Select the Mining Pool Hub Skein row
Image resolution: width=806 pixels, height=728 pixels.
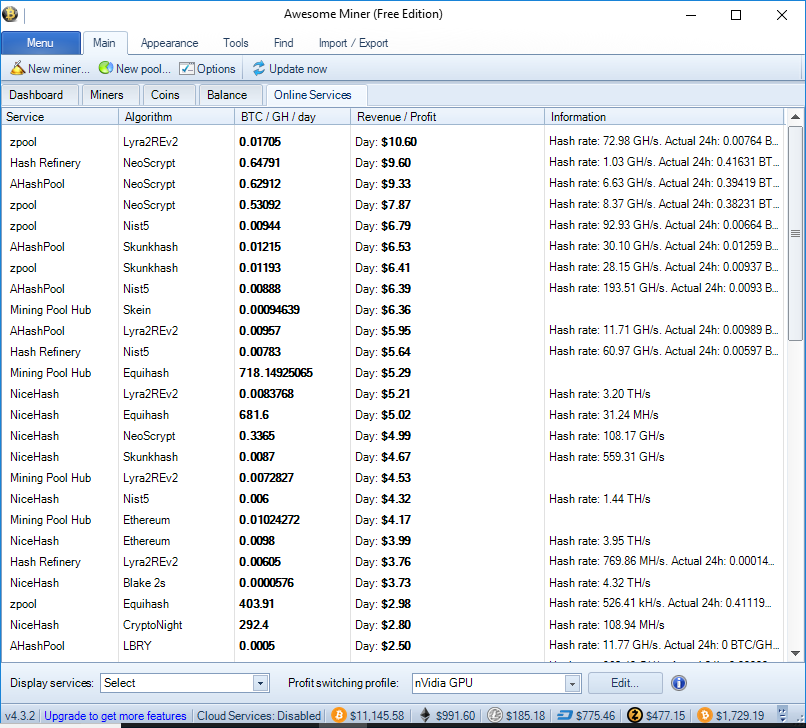pos(394,310)
